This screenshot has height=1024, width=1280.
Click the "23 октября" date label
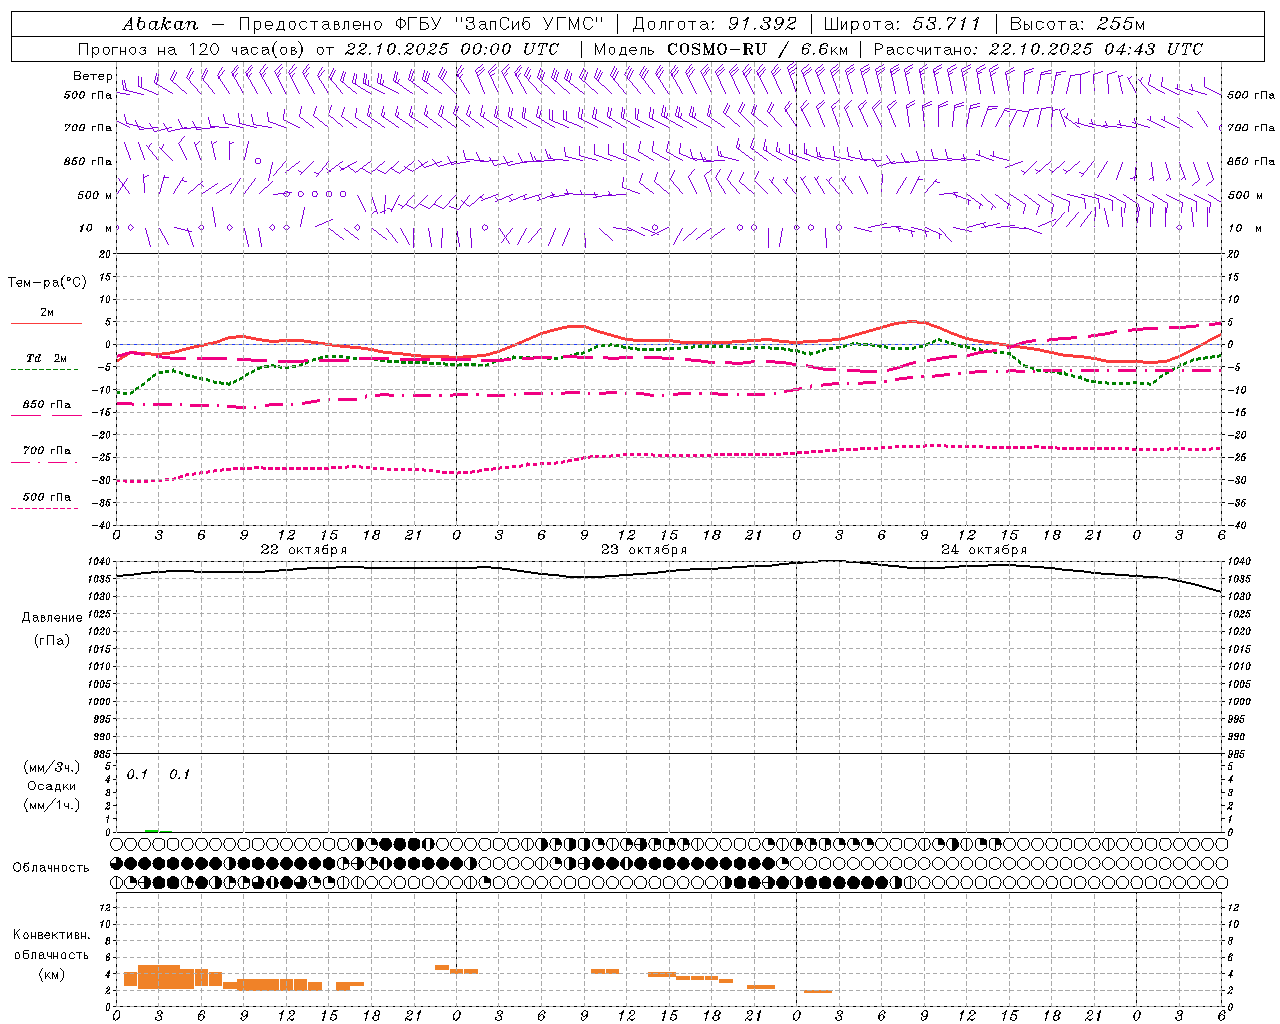pyautogui.click(x=644, y=550)
